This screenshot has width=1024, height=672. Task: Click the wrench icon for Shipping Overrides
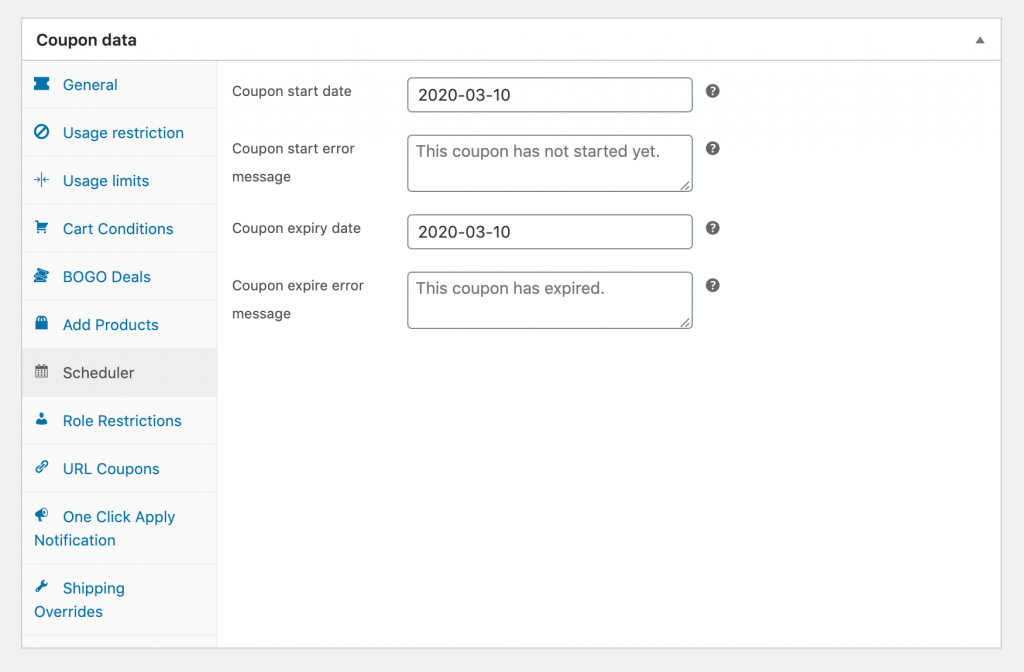(41, 587)
